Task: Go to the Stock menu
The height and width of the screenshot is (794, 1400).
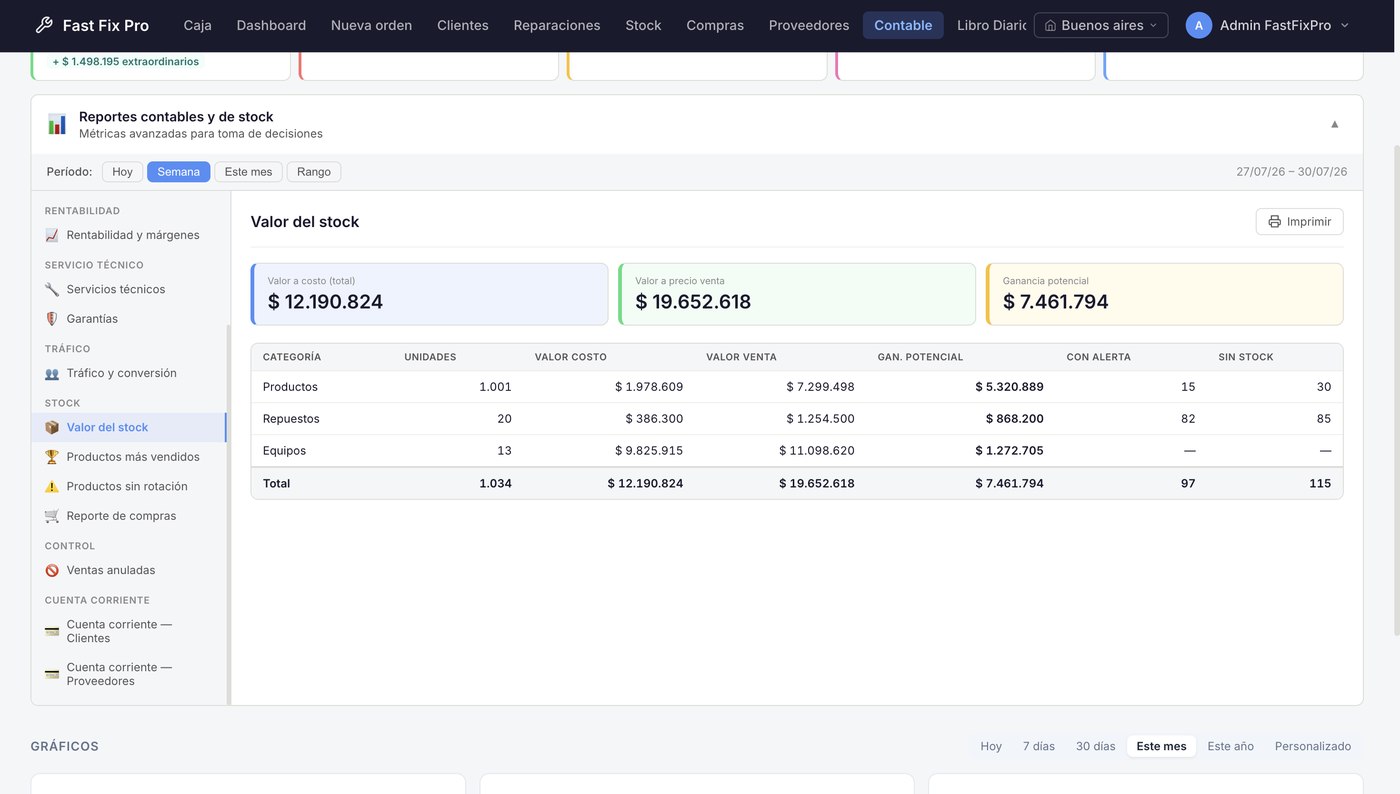Action: coord(643,25)
